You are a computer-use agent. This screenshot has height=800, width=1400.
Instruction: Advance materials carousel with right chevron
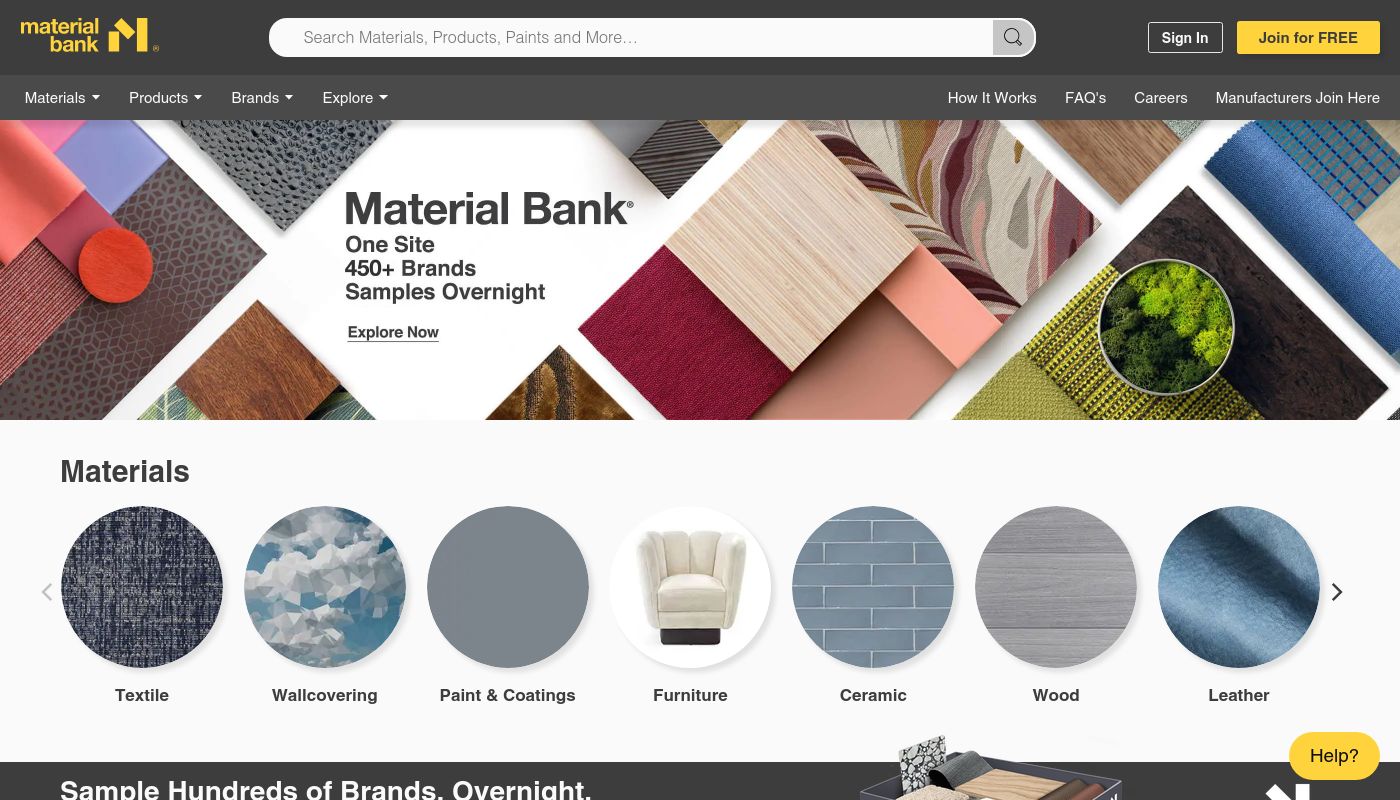1337,592
